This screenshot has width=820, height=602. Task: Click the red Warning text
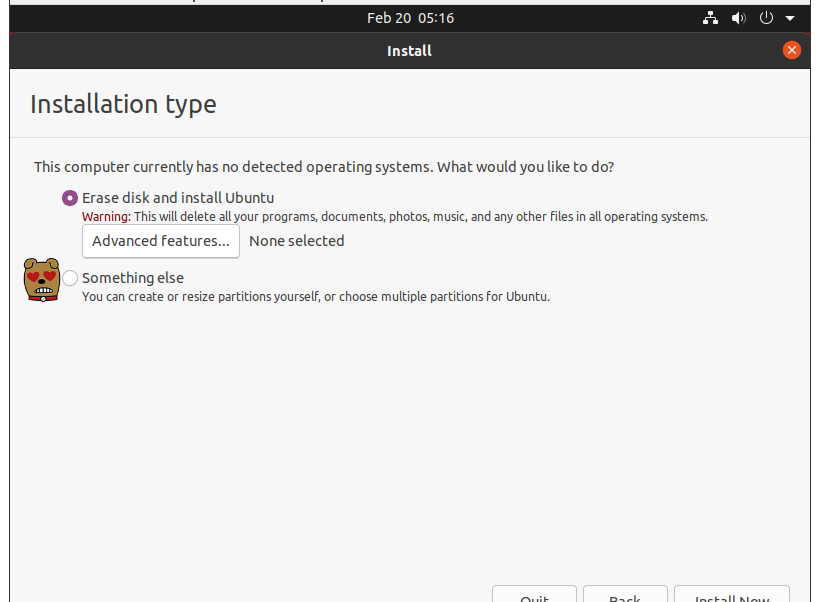point(106,217)
